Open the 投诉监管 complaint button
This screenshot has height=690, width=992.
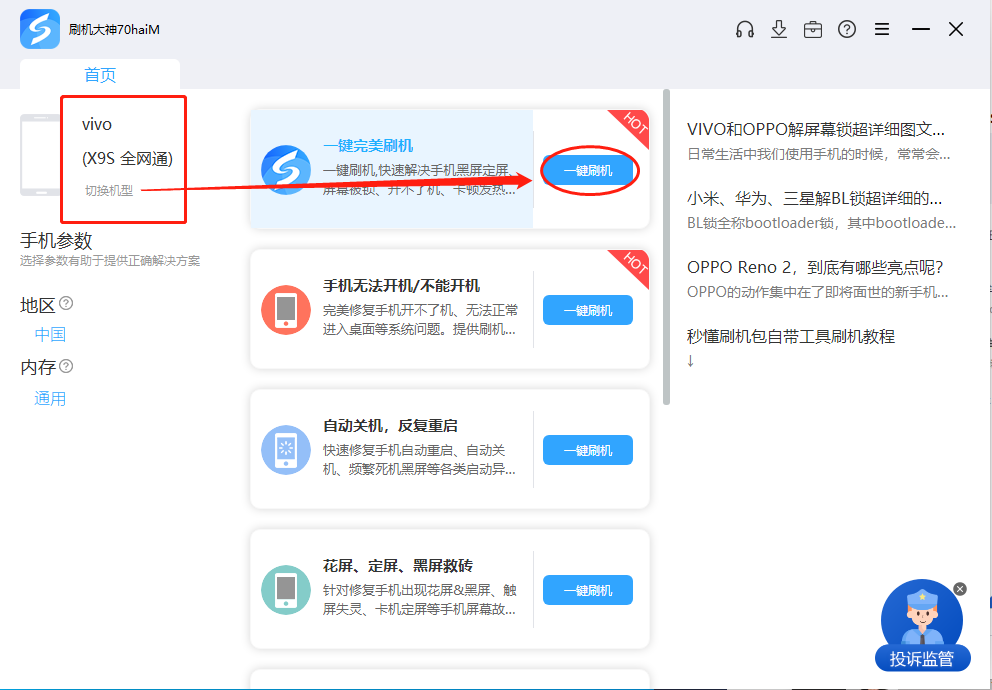point(922,659)
